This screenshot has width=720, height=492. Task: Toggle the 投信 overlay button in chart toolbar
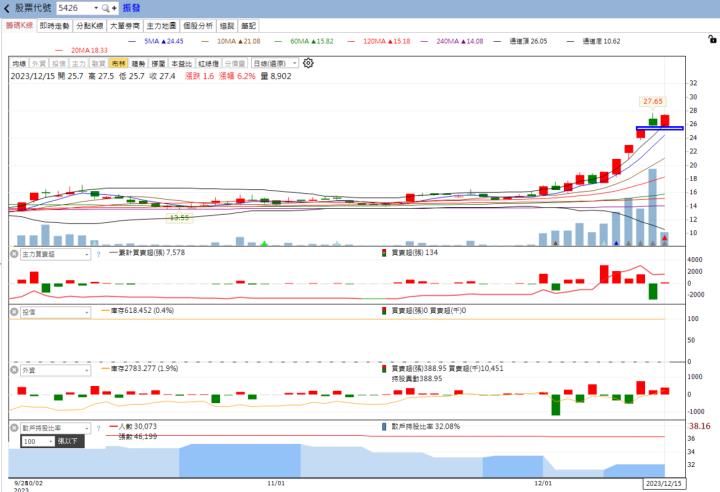(x=59, y=63)
